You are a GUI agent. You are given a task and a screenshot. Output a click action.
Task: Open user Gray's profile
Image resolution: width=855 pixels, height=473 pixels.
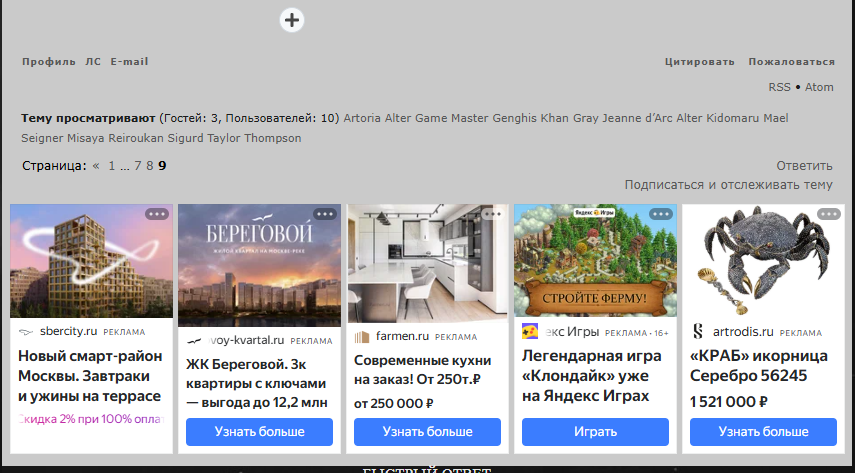pyautogui.click(x=586, y=118)
